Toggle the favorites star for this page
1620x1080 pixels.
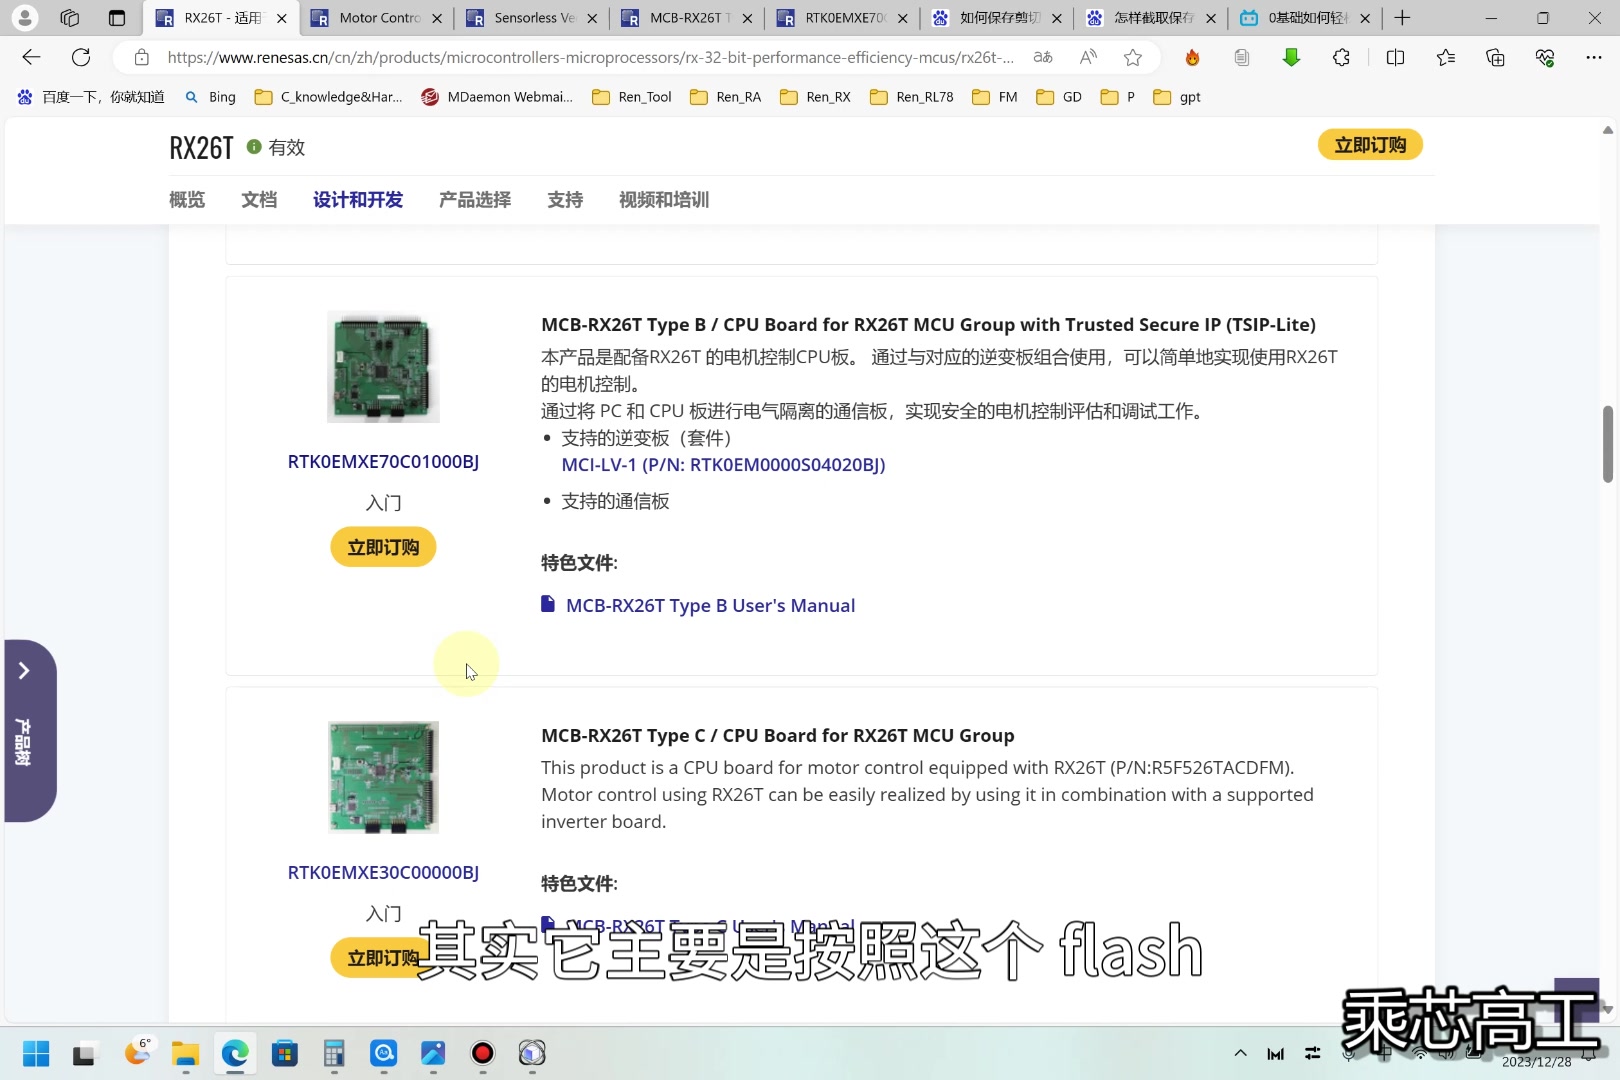point(1133,57)
